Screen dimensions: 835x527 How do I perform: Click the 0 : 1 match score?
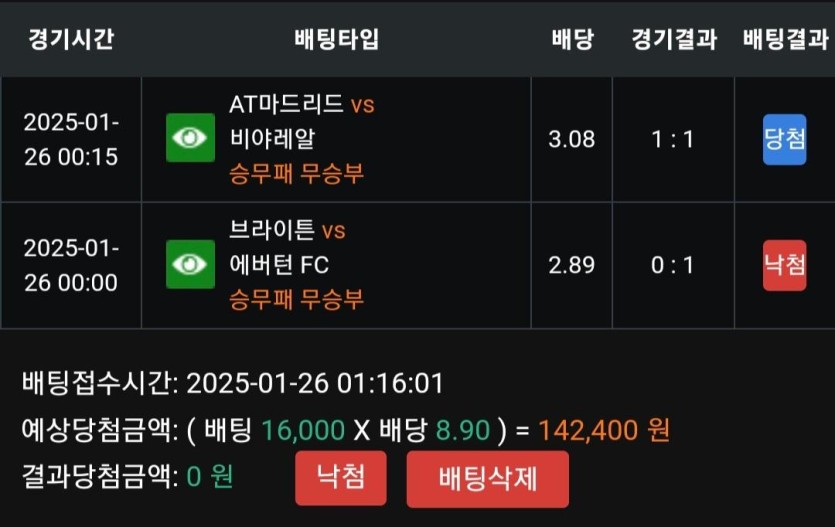(x=673, y=265)
